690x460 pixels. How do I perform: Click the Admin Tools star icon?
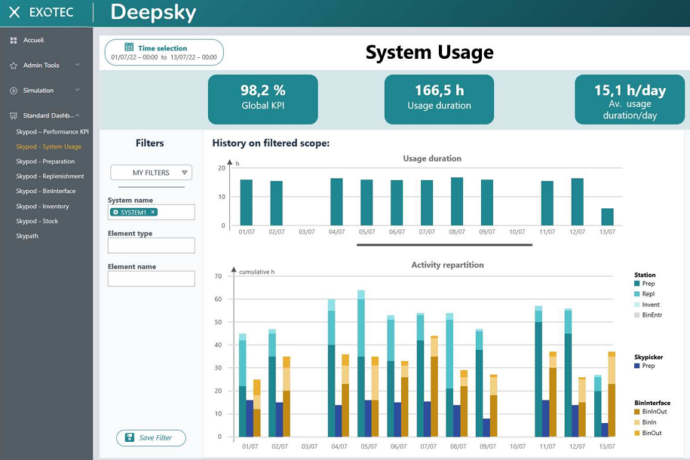click(x=14, y=66)
